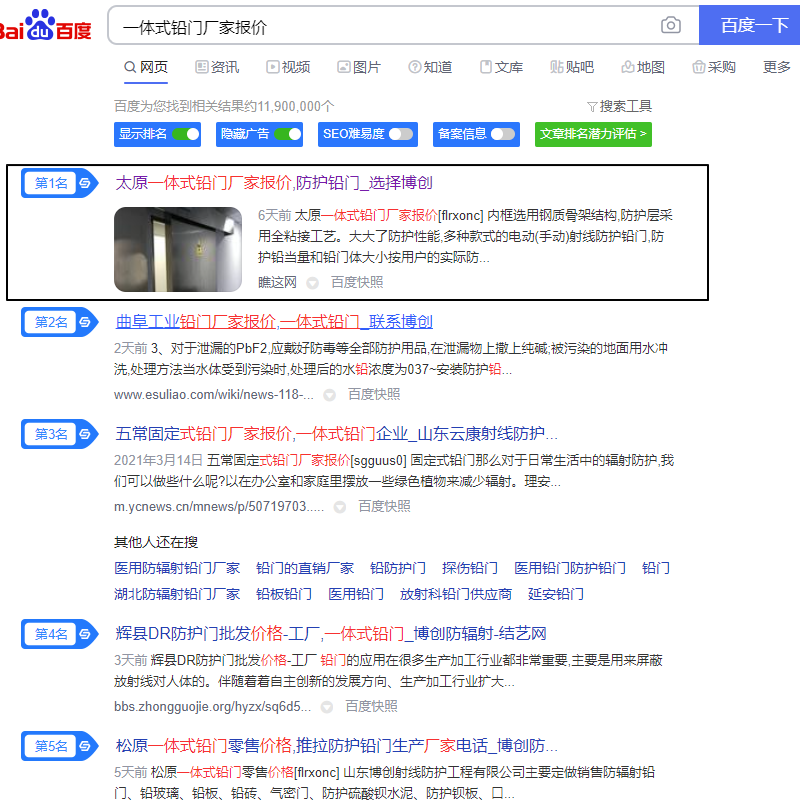The height and width of the screenshot is (800, 800).
Task: Click related search 延安铅门
Action: (556, 594)
